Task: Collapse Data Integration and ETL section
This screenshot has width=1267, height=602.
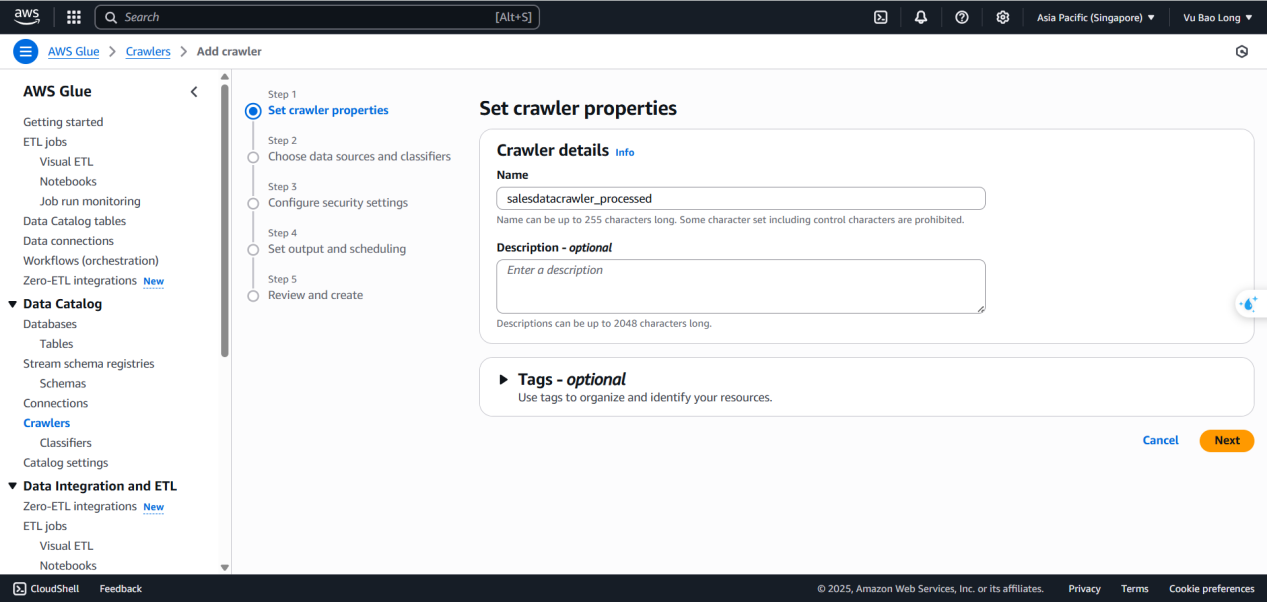Action: [x=12, y=486]
